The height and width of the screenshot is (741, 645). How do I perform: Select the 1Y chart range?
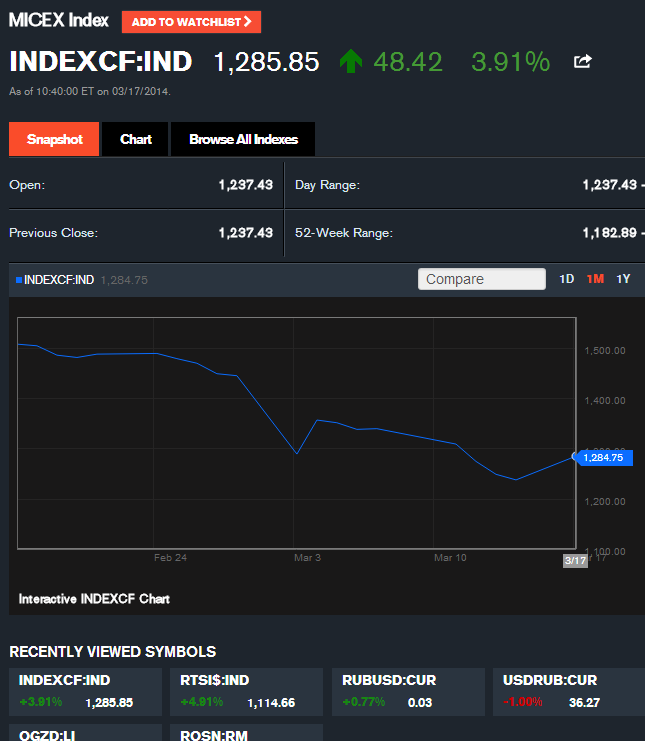point(623,279)
